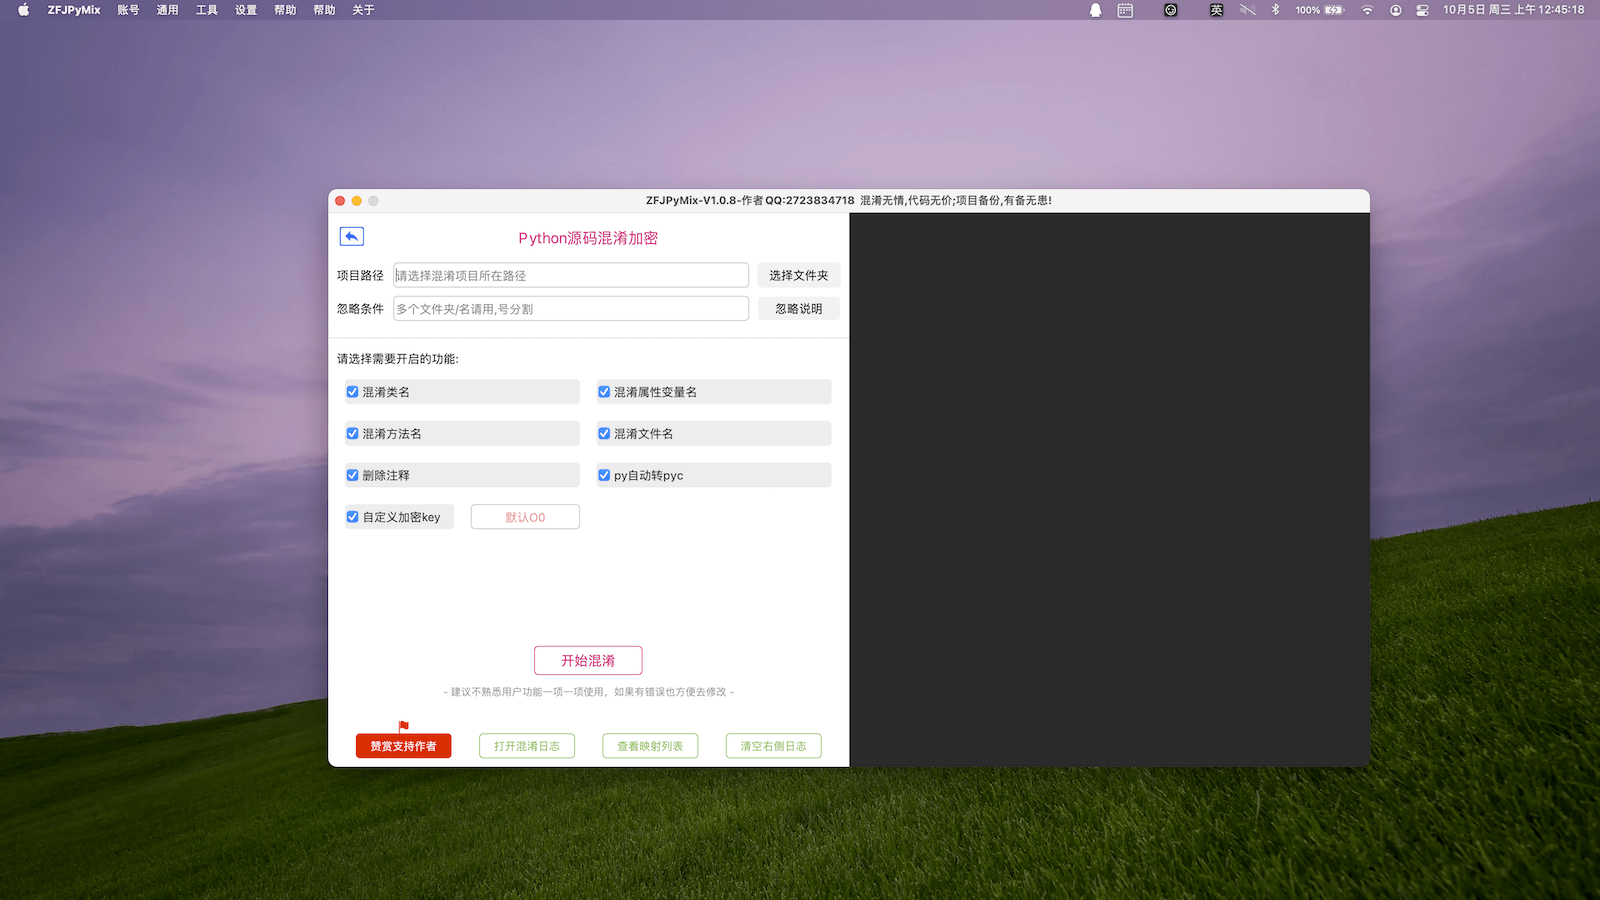1600x900 pixels.
Task: Toggle the 删除注释 checkbox
Action: click(x=353, y=475)
